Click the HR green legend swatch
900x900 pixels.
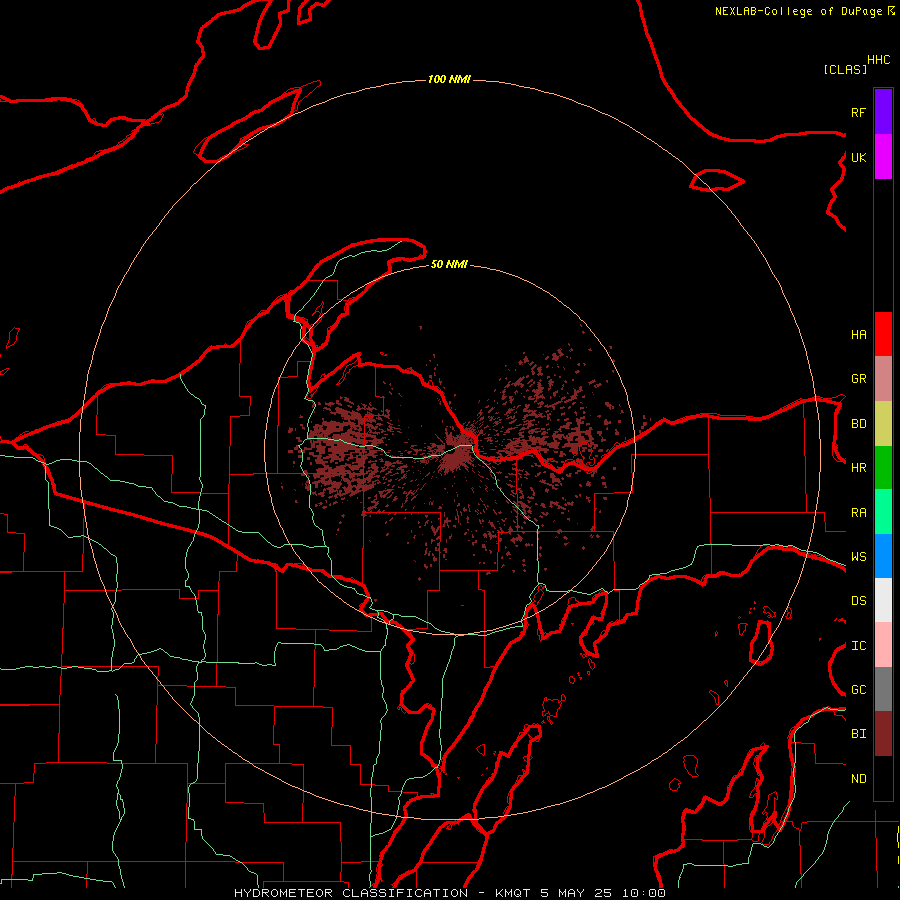tap(883, 468)
